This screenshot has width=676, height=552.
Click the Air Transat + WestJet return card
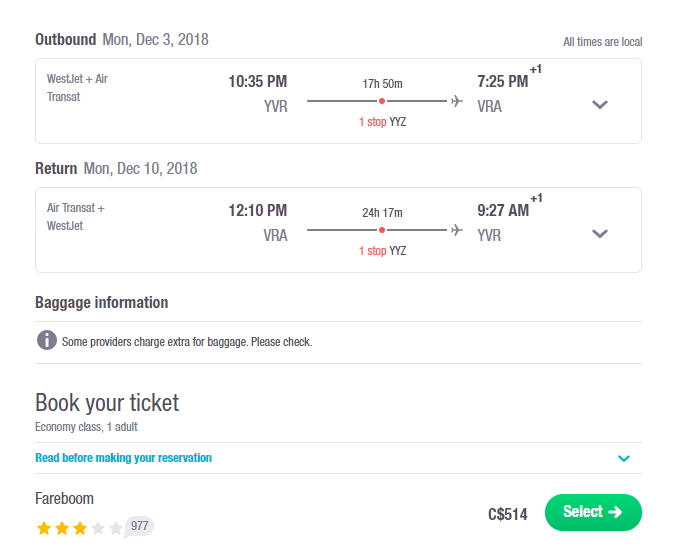(338, 230)
